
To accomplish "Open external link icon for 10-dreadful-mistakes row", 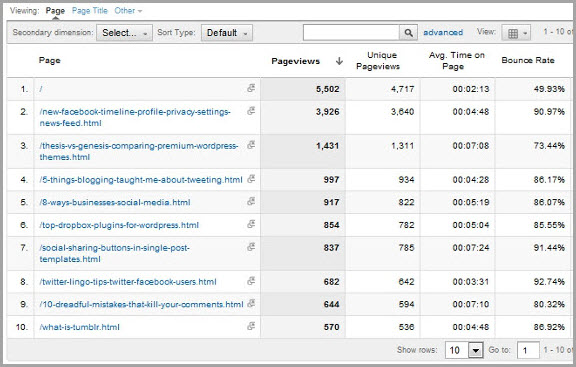I will click(x=251, y=303).
